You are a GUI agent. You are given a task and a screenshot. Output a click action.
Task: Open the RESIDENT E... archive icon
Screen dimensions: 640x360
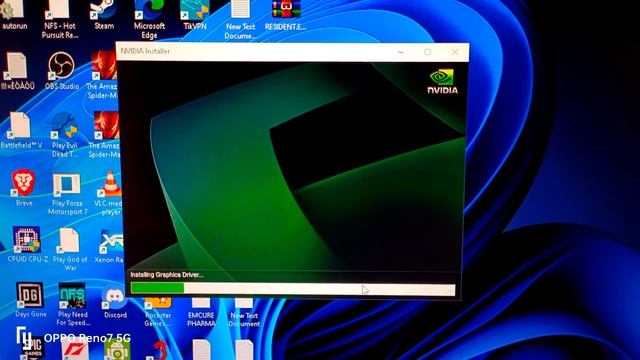pyautogui.click(x=286, y=15)
